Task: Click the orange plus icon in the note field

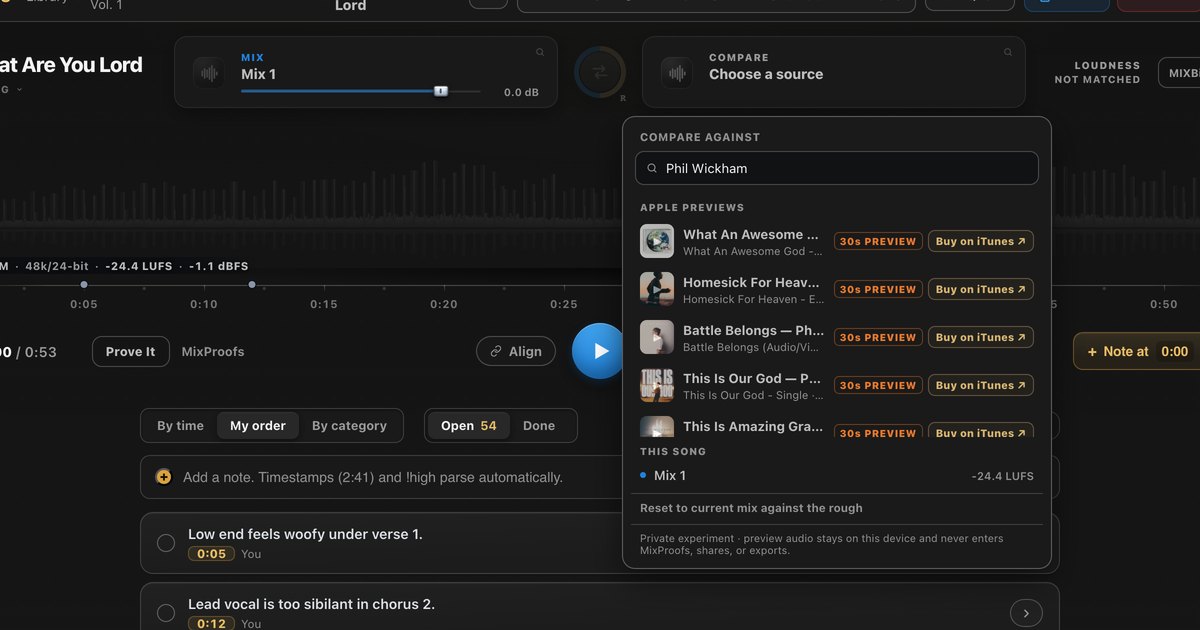Action: click(x=164, y=477)
